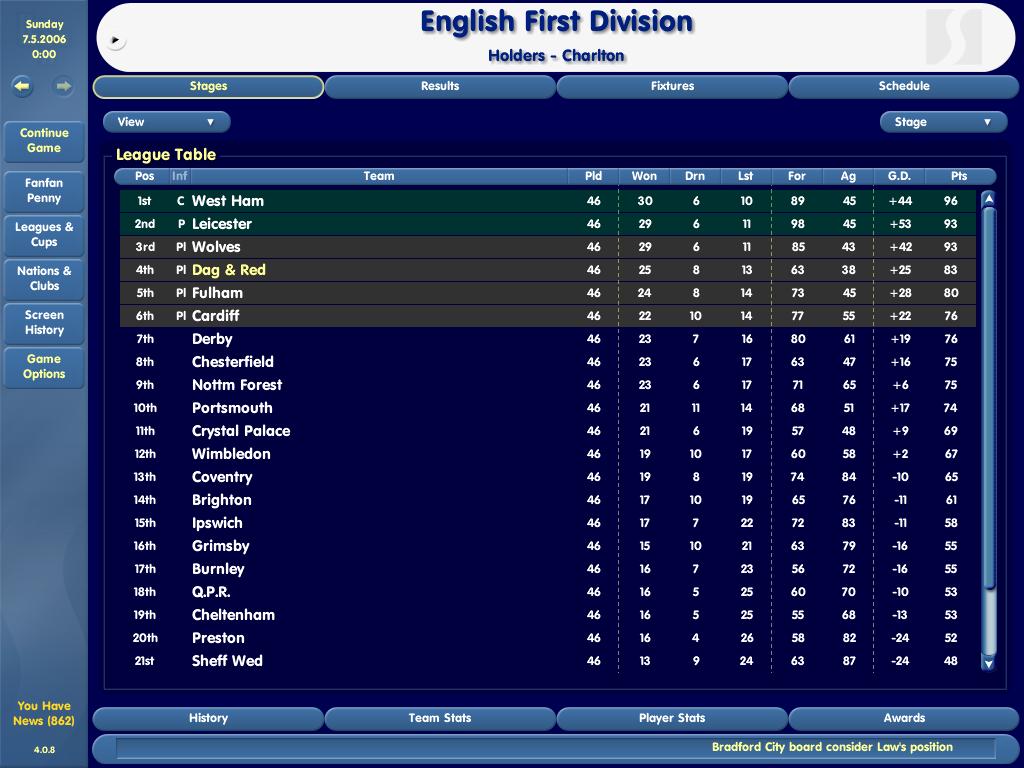
Task: Click the scroll up arrow on league table
Action: pyautogui.click(x=988, y=199)
